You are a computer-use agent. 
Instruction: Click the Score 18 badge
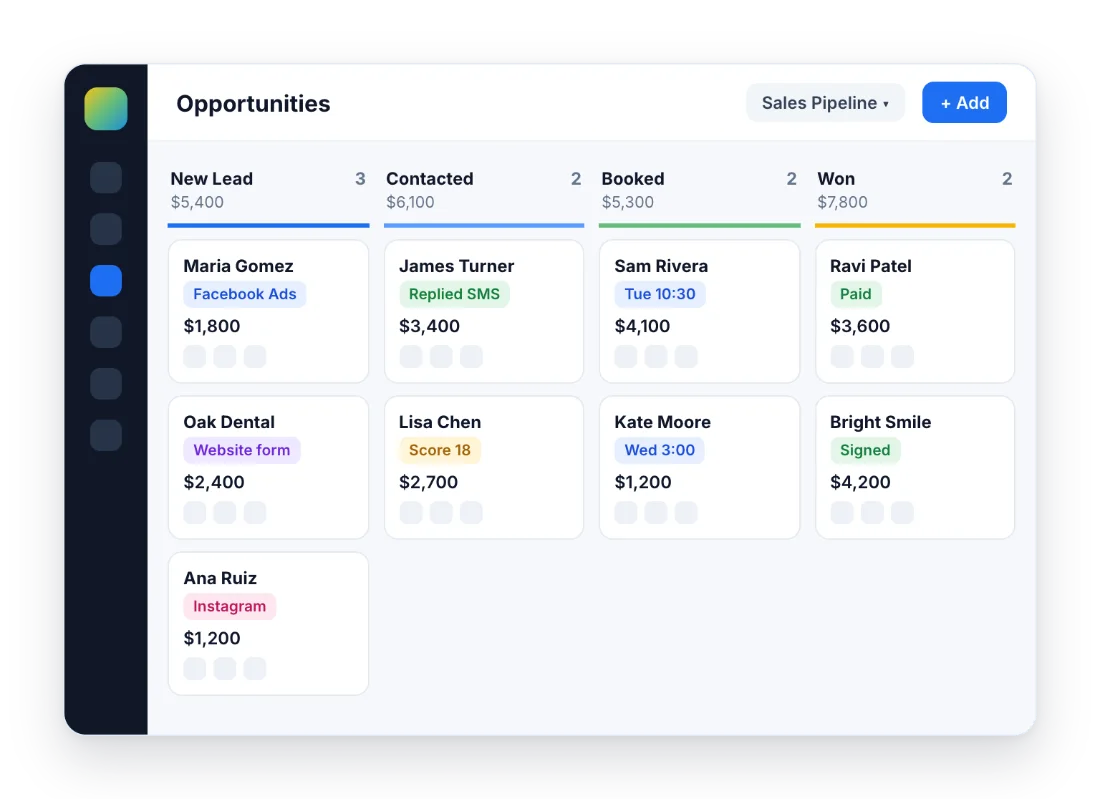440,450
